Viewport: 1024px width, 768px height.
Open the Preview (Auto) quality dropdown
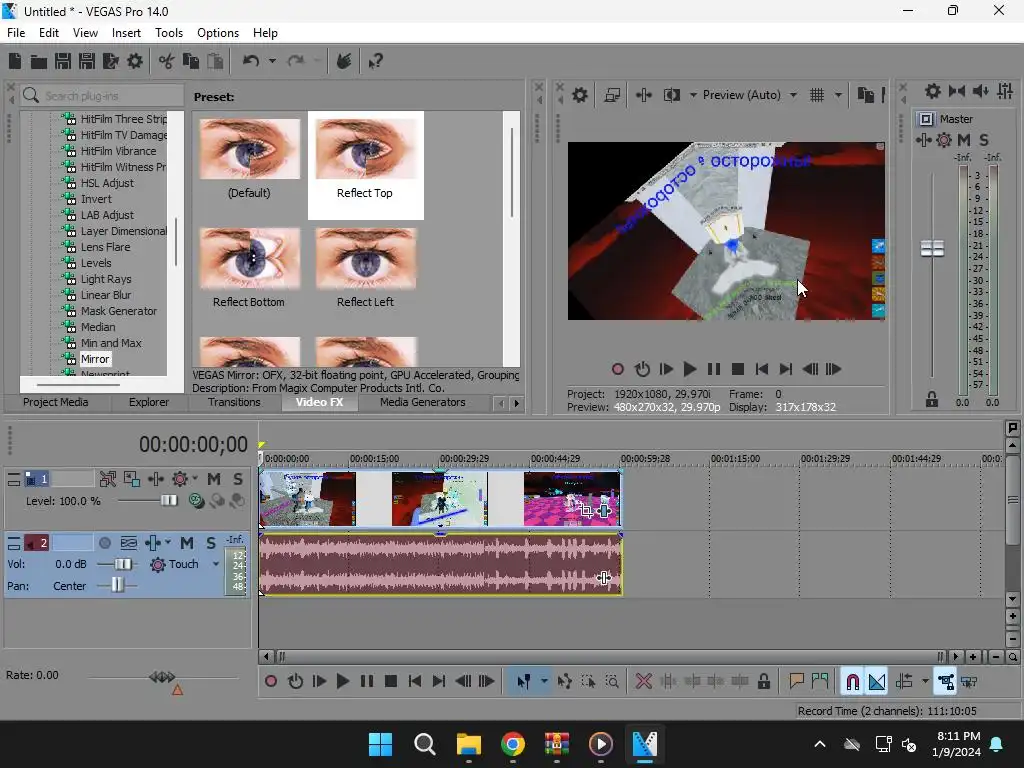[793, 95]
